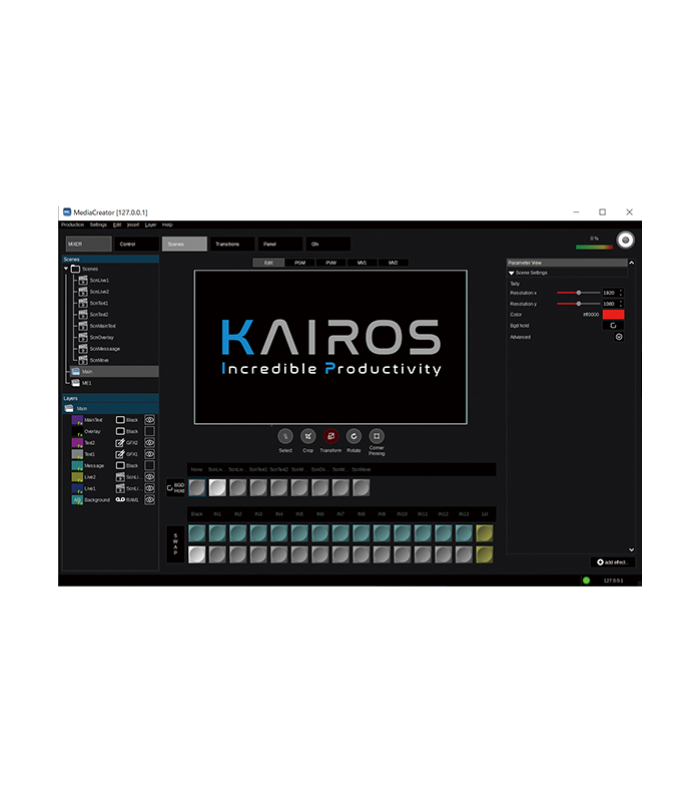Image resolution: width=700 pixels, height=800 pixels.
Task: Choose the Rotate tool icon
Action: coord(354,436)
